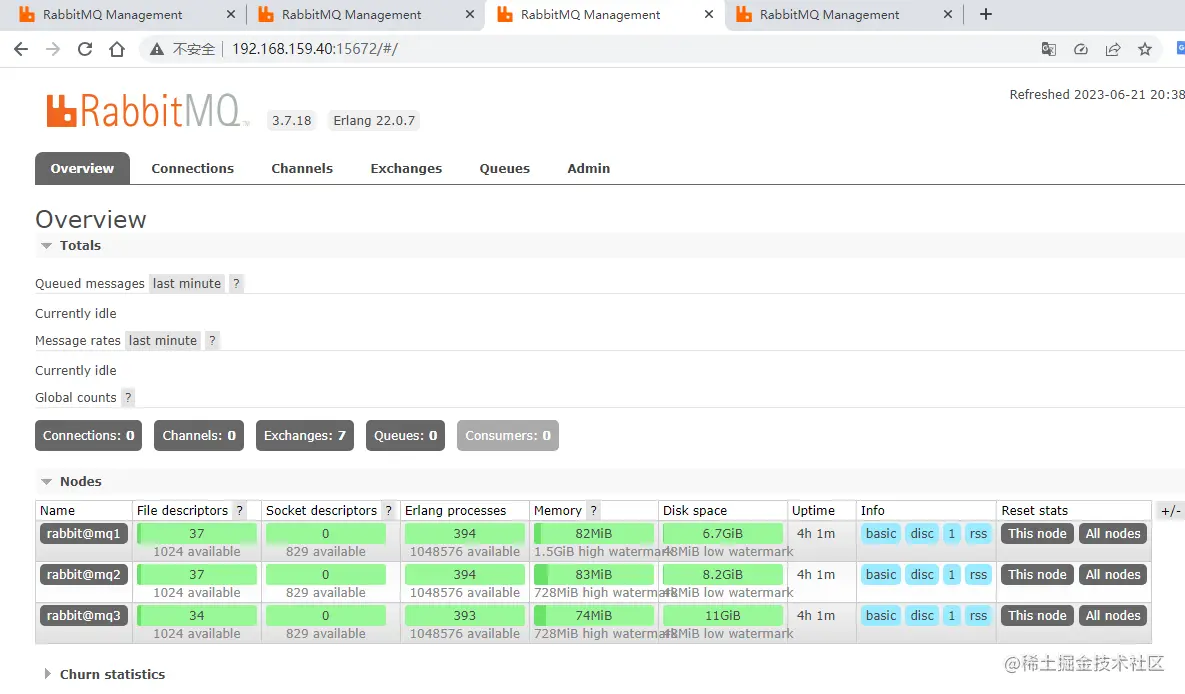The height and width of the screenshot is (694, 1185).
Task: Close the first RabbitMQ Management tab
Action: (231, 14)
